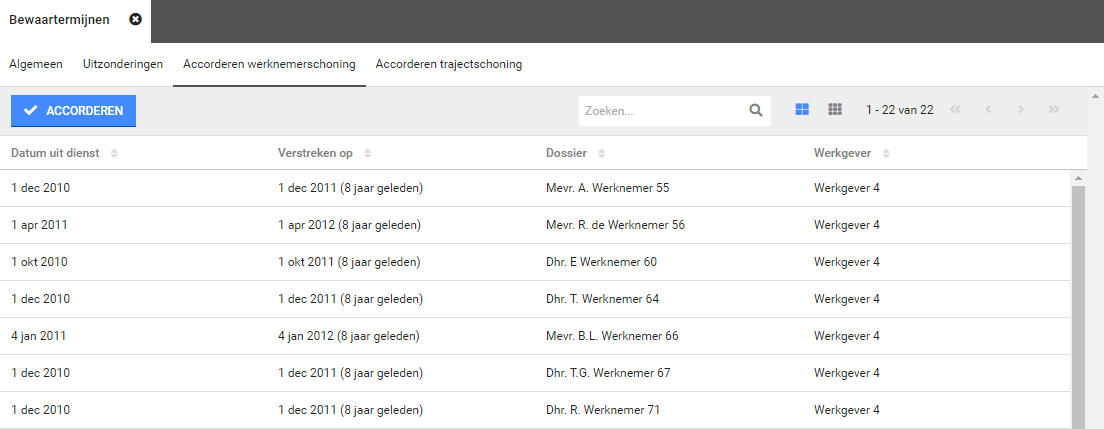Click the search magnifier icon
1104x429 pixels.
756,111
